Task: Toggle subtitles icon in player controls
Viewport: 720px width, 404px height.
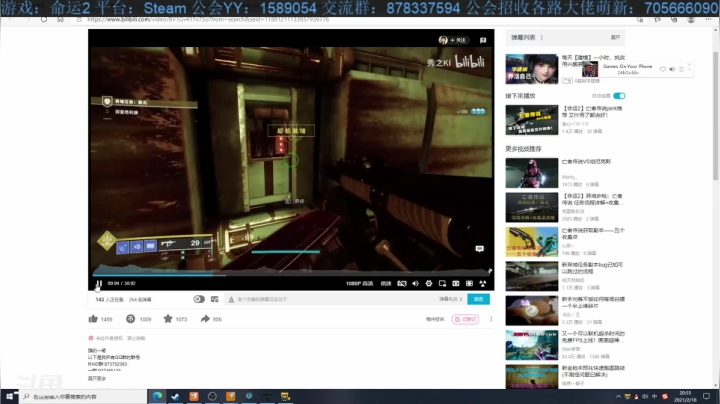Action: [x=402, y=284]
